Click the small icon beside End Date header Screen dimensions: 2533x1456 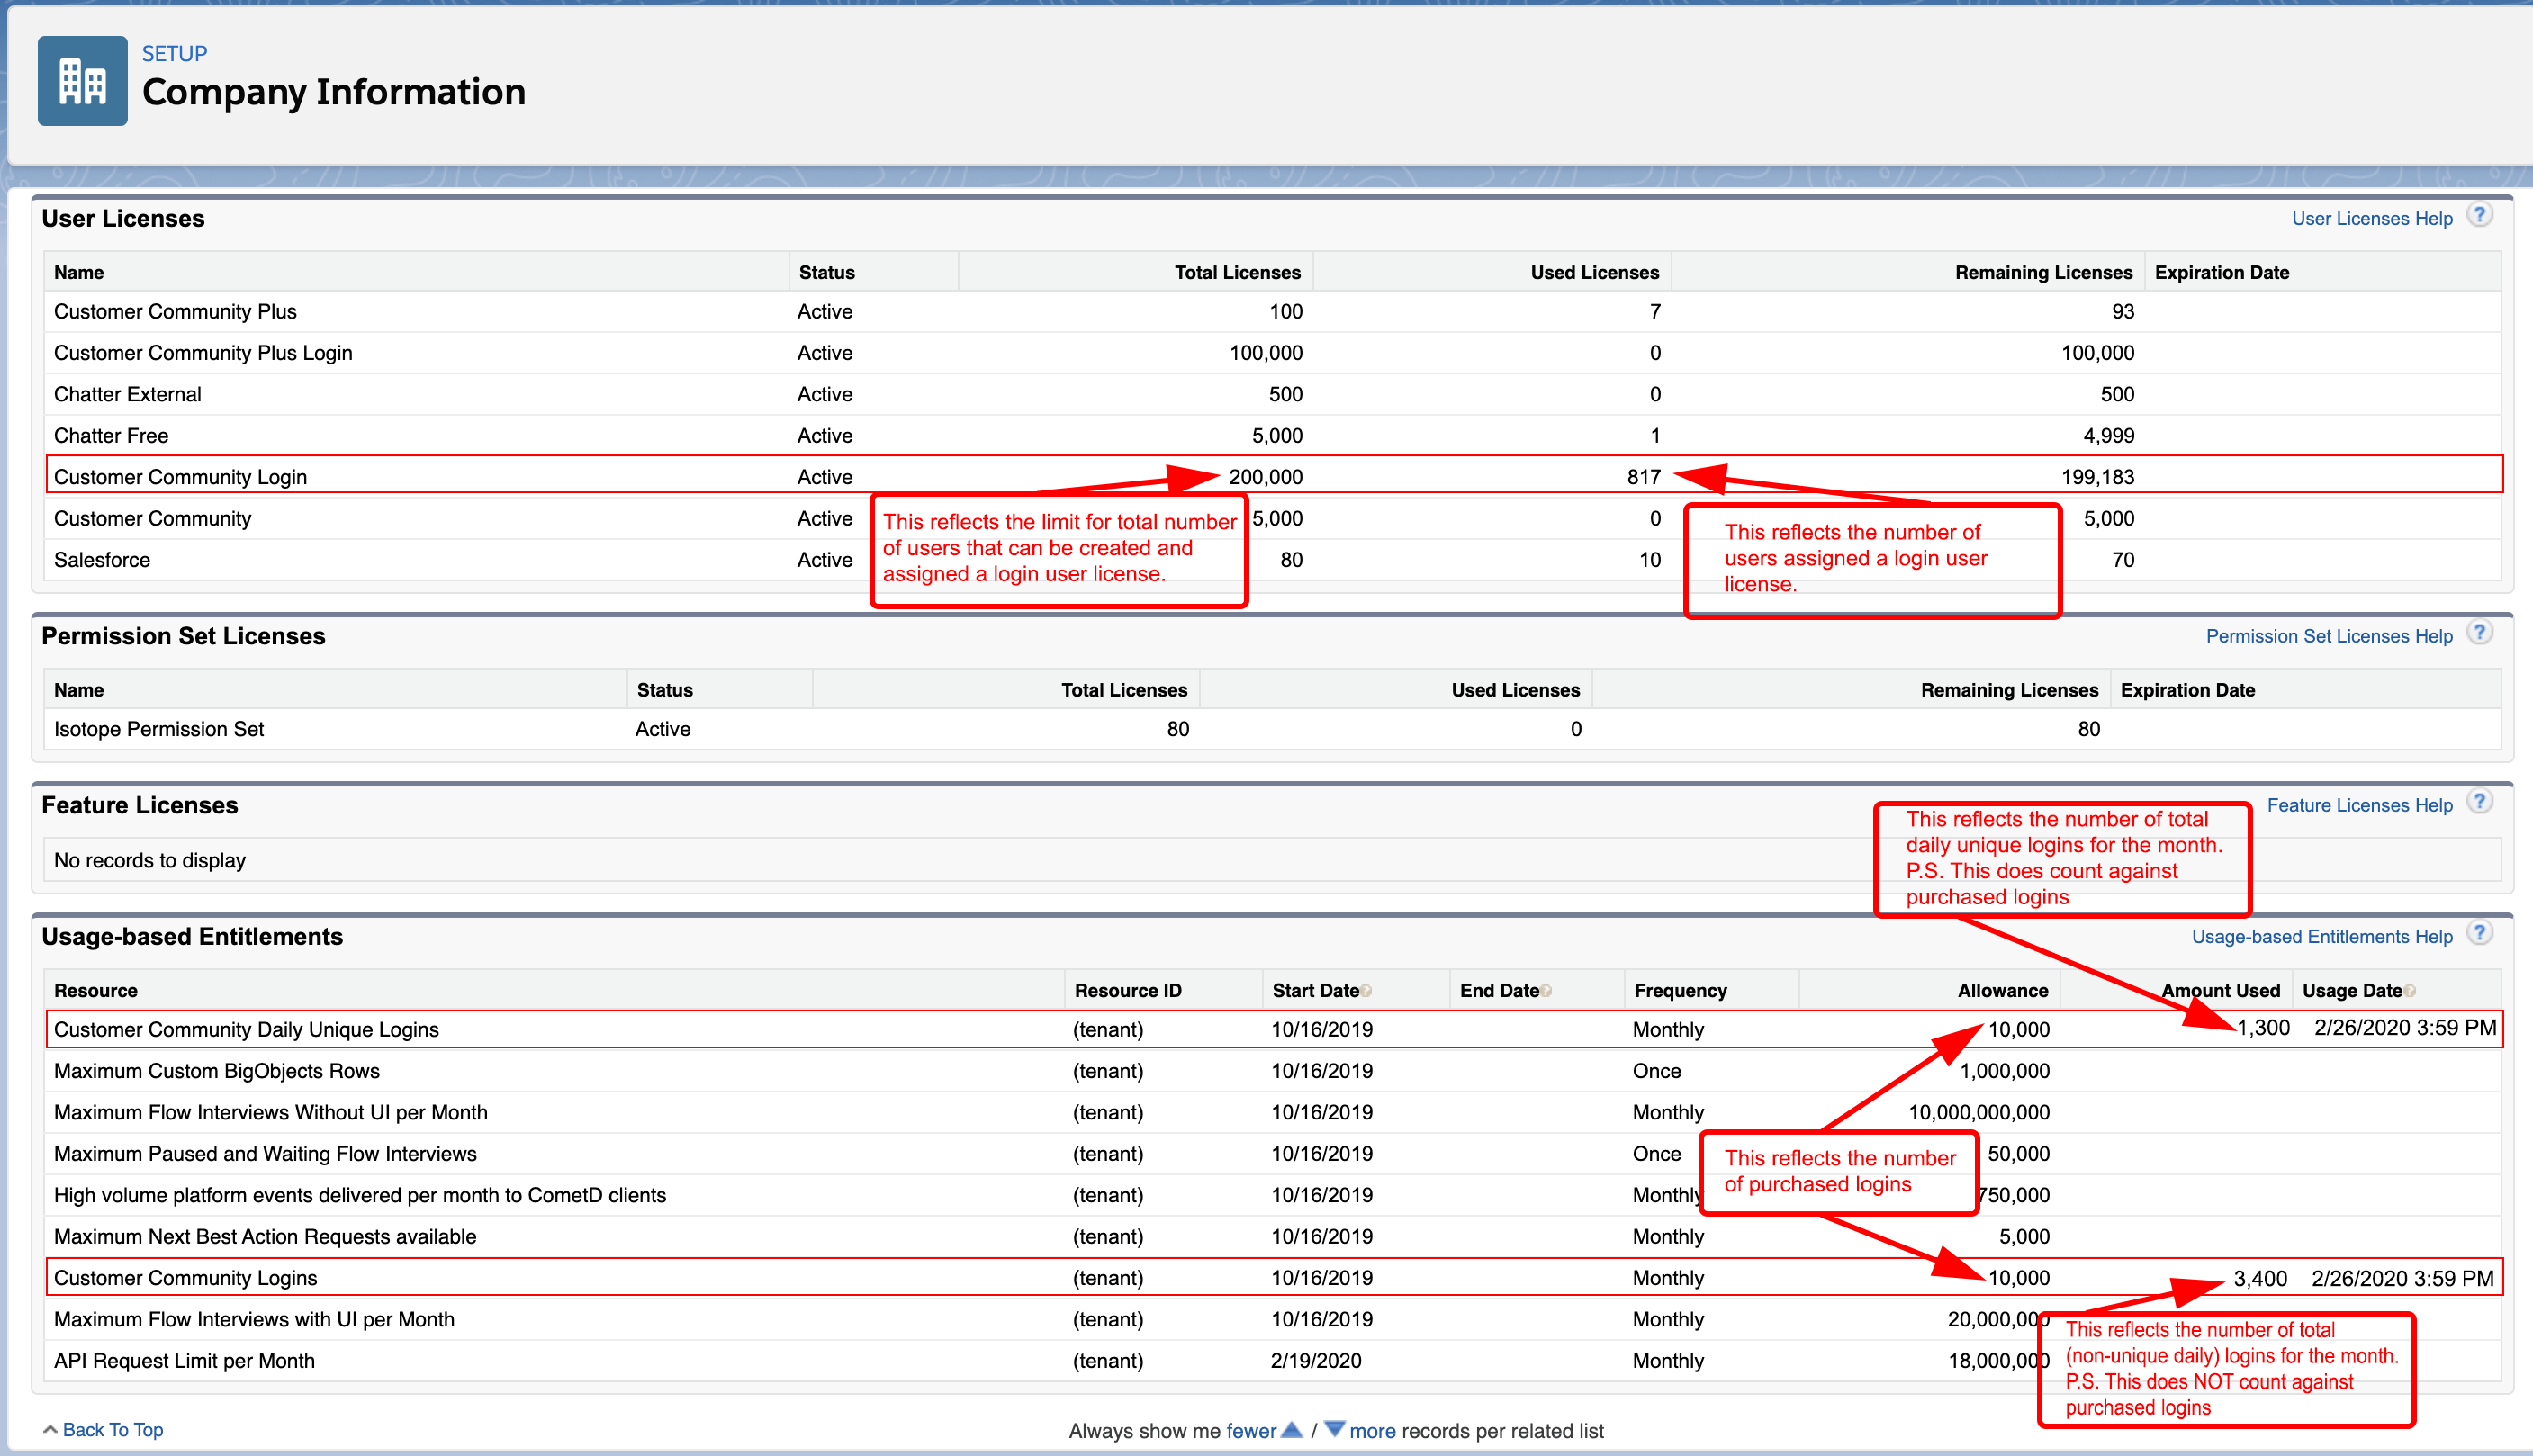pos(1546,991)
